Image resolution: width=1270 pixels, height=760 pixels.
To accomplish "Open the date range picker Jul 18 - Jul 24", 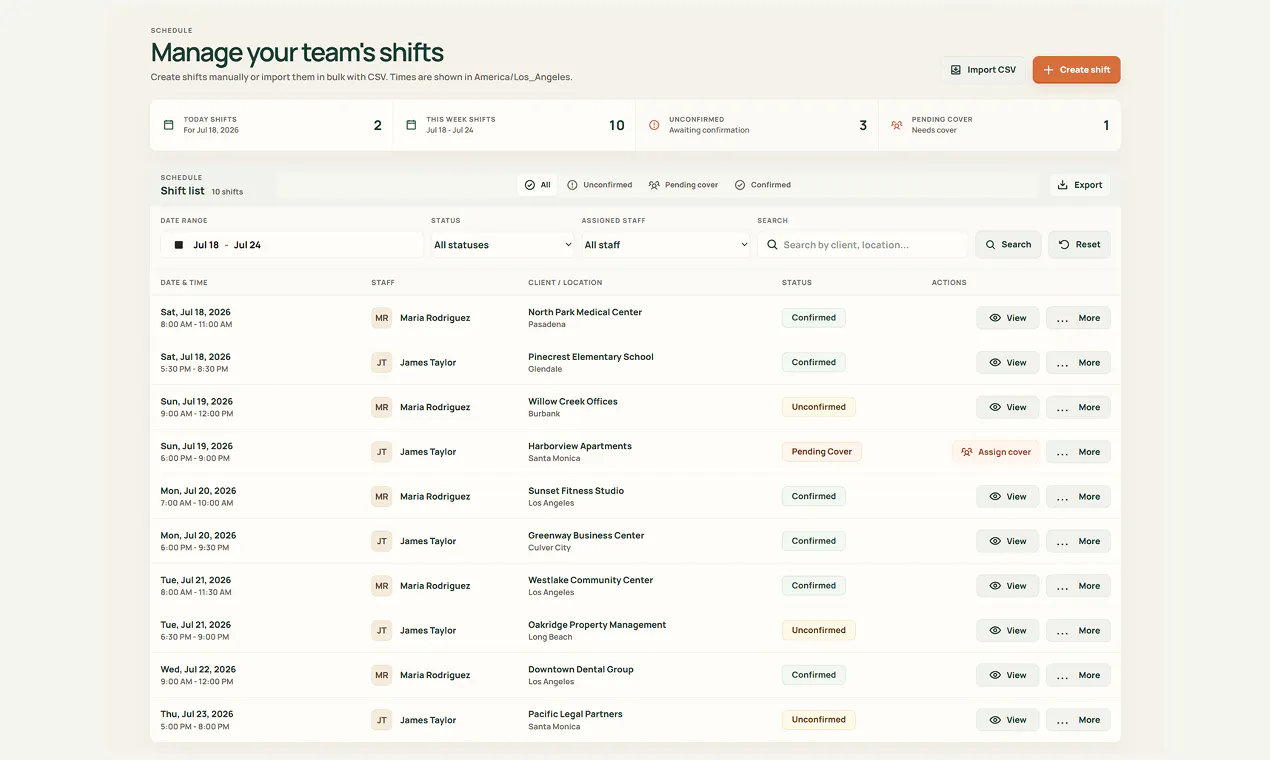I will coord(291,245).
